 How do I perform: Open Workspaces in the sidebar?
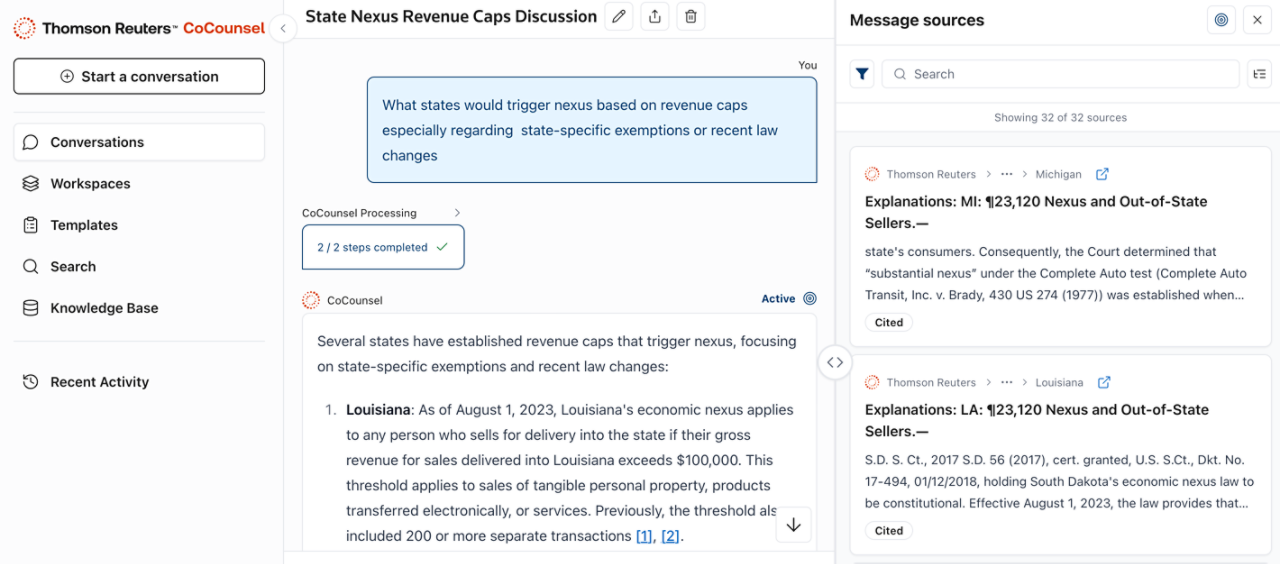(x=90, y=184)
